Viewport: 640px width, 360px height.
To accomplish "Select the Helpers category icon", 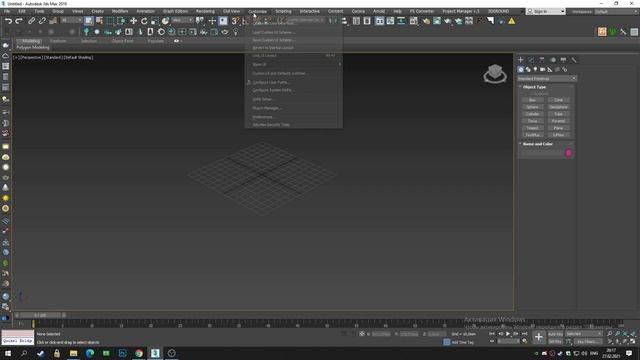I will coord(550,69).
